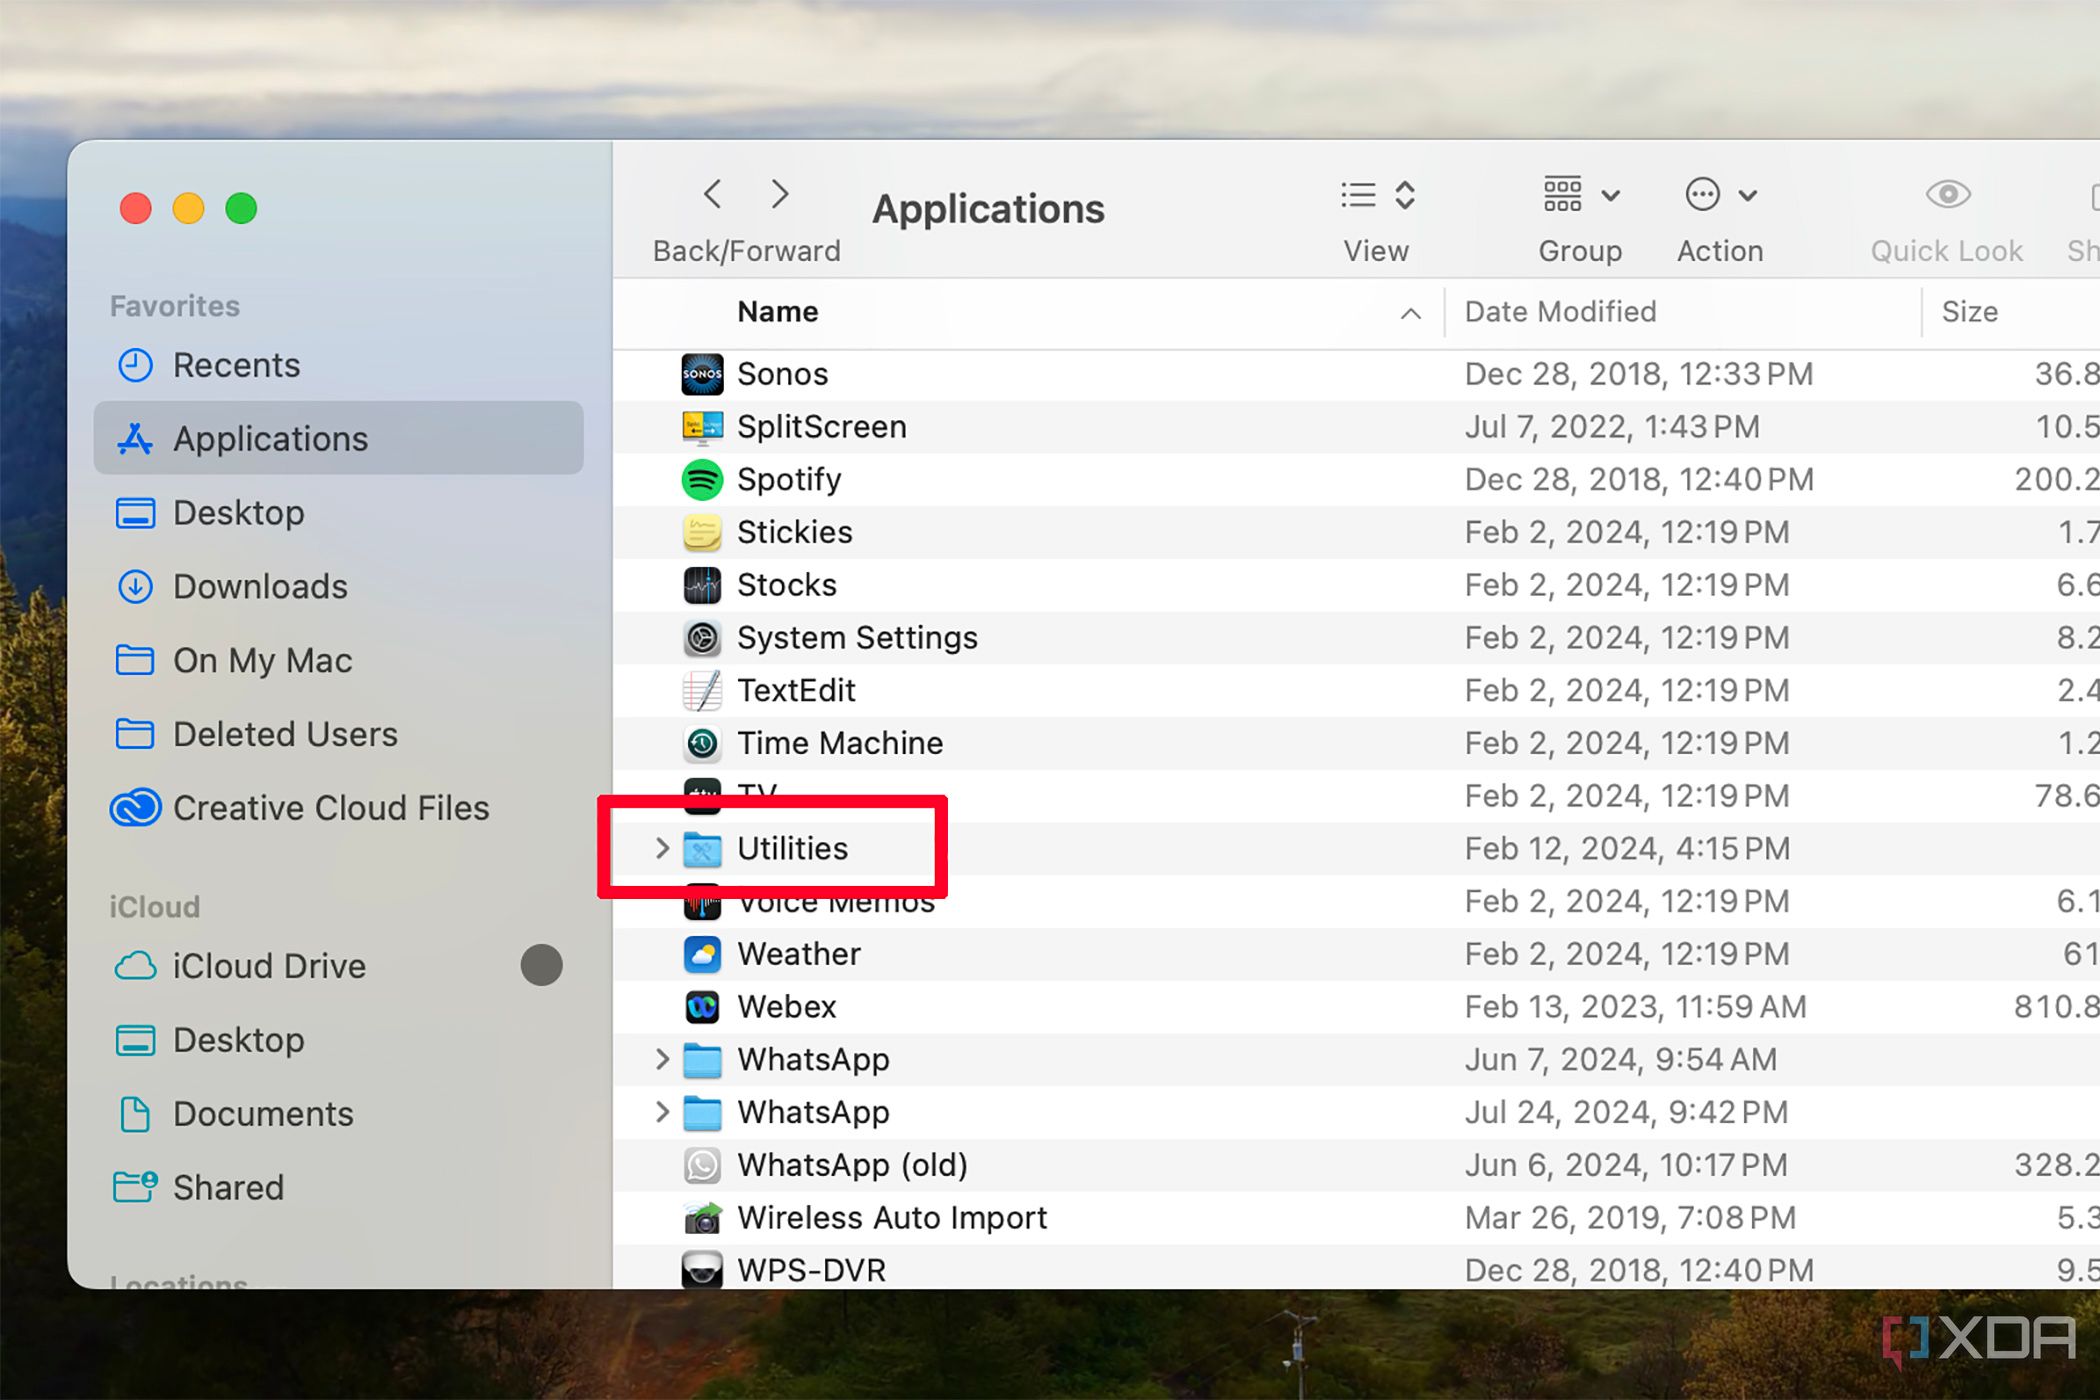Select the Time Machine icon

(702, 743)
